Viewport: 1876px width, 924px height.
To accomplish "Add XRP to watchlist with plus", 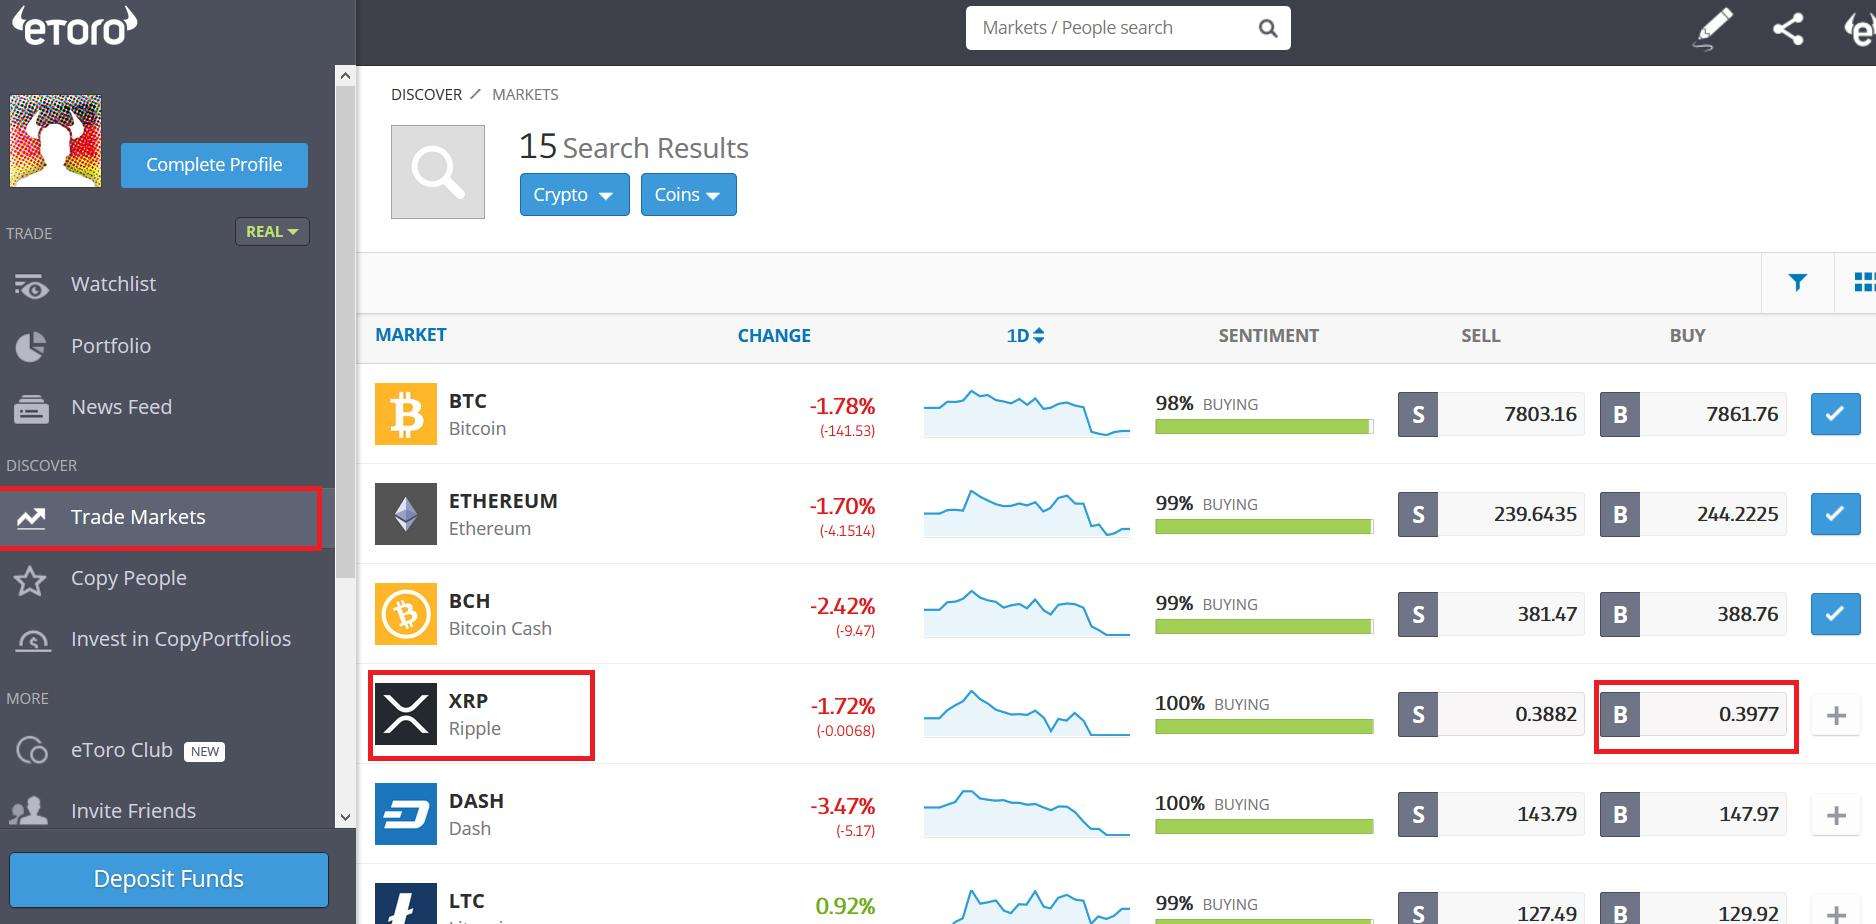I will (x=1836, y=715).
